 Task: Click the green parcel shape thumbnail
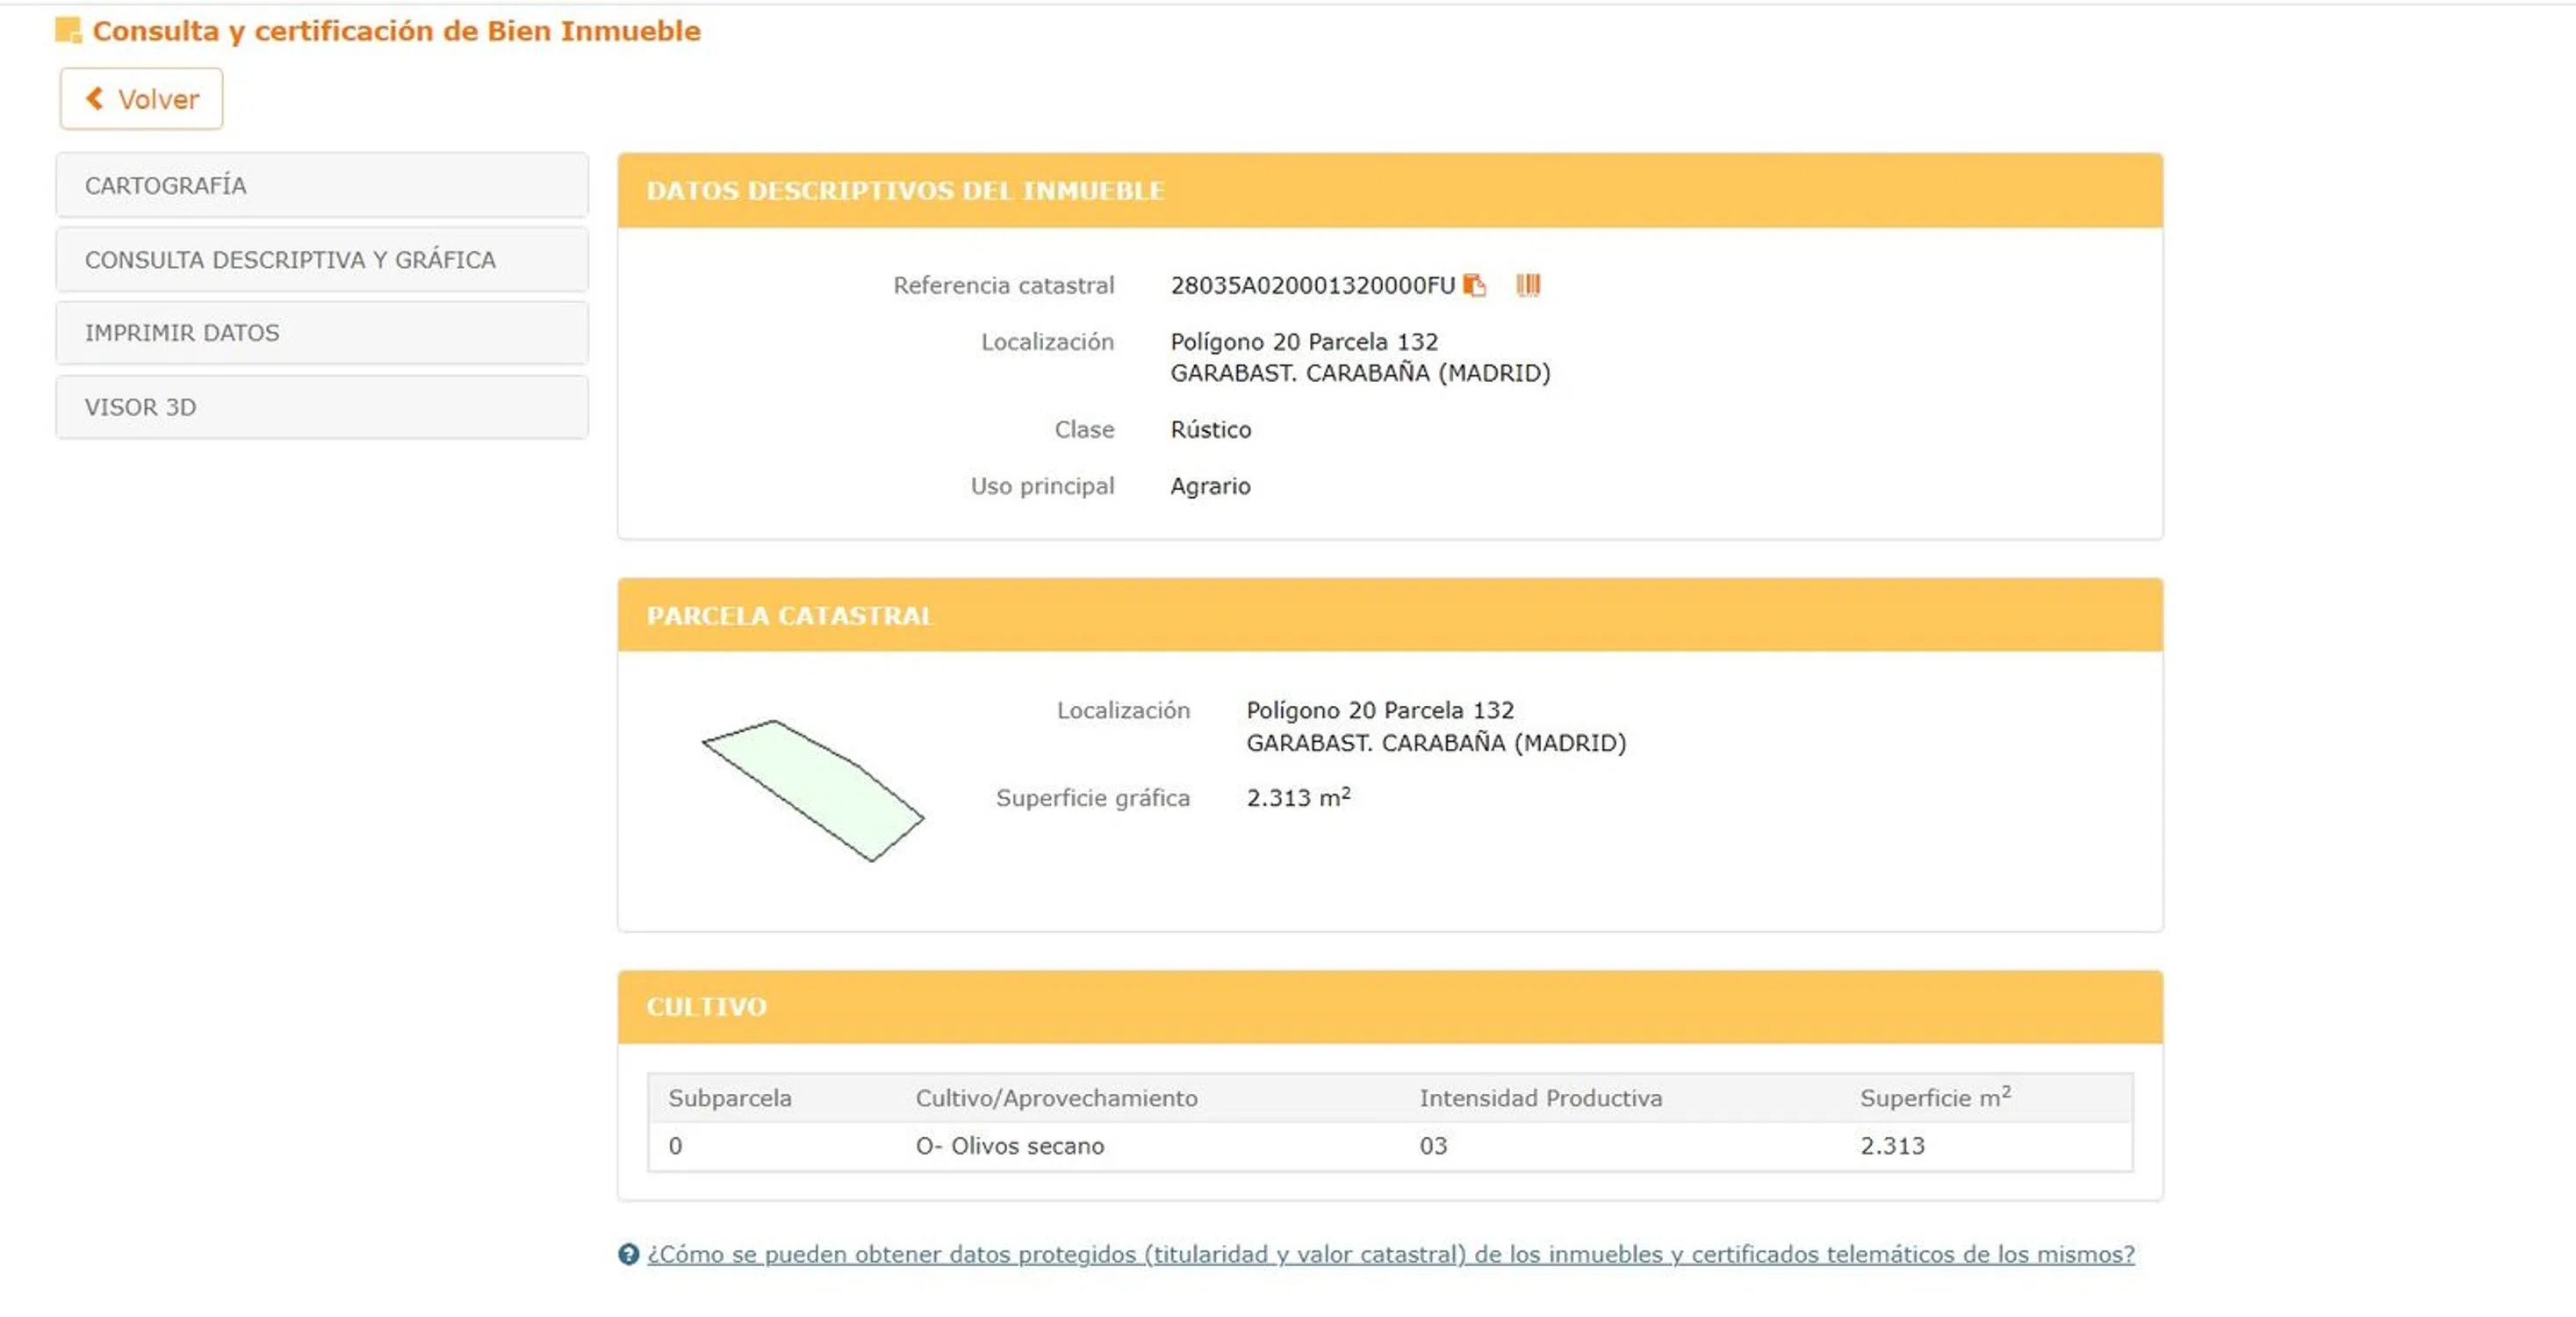(x=815, y=788)
